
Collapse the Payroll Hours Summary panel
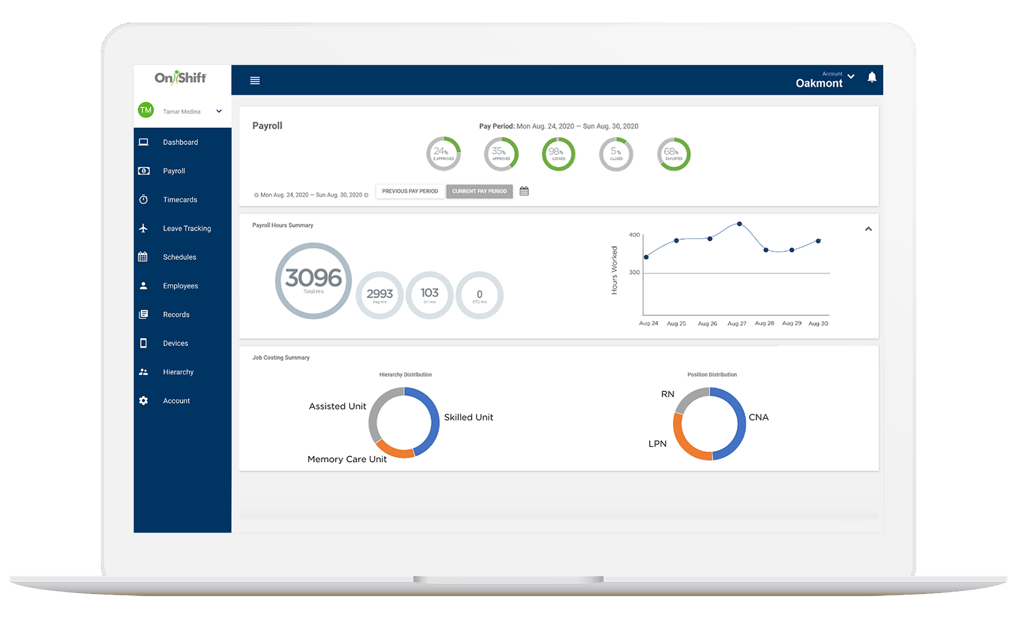click(x=868, y=228)
